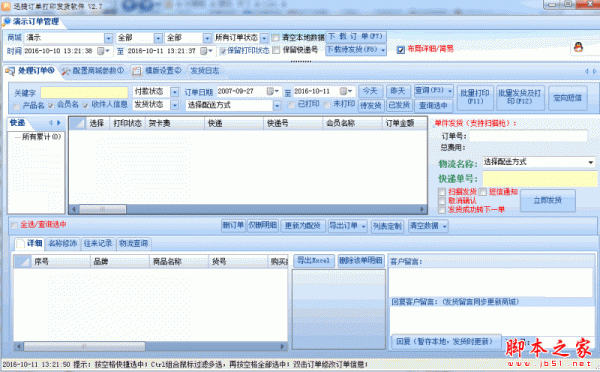This screenshot has width=600, height=372.
Task: Toggle 产品名 search checkbox
Action: pos(16,106)
